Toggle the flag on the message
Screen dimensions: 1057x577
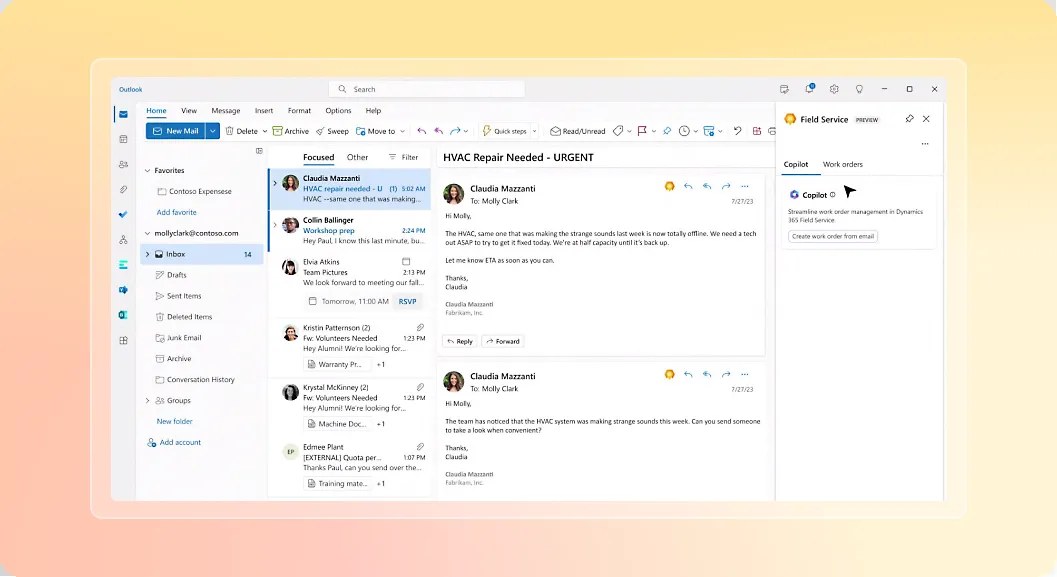tap(642, 131)
